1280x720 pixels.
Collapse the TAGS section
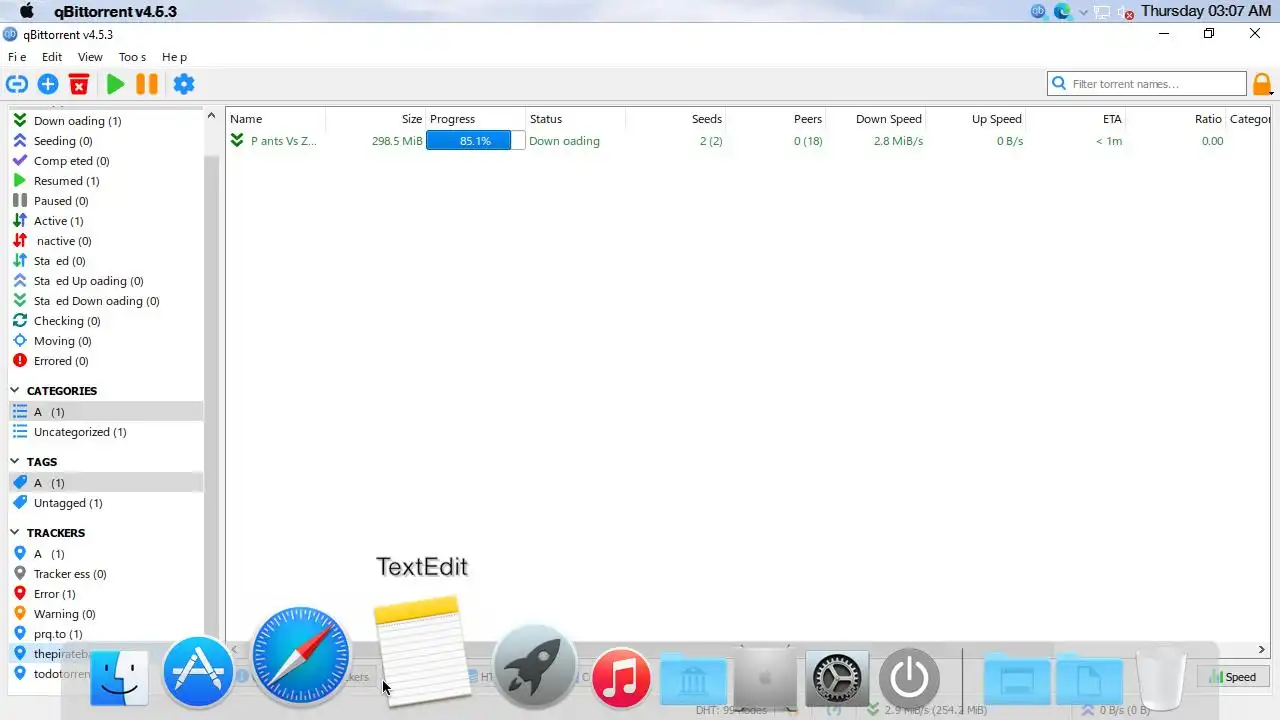(x=15, y=462)
